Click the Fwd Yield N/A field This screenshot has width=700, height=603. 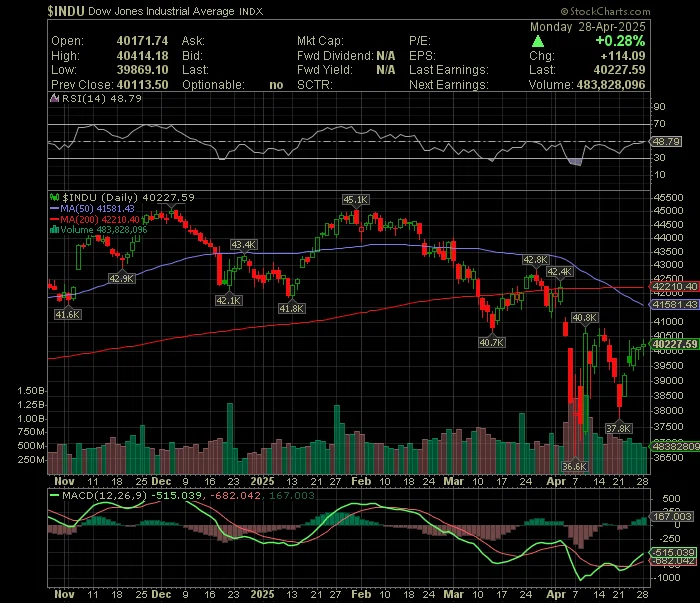click(346, 70)
